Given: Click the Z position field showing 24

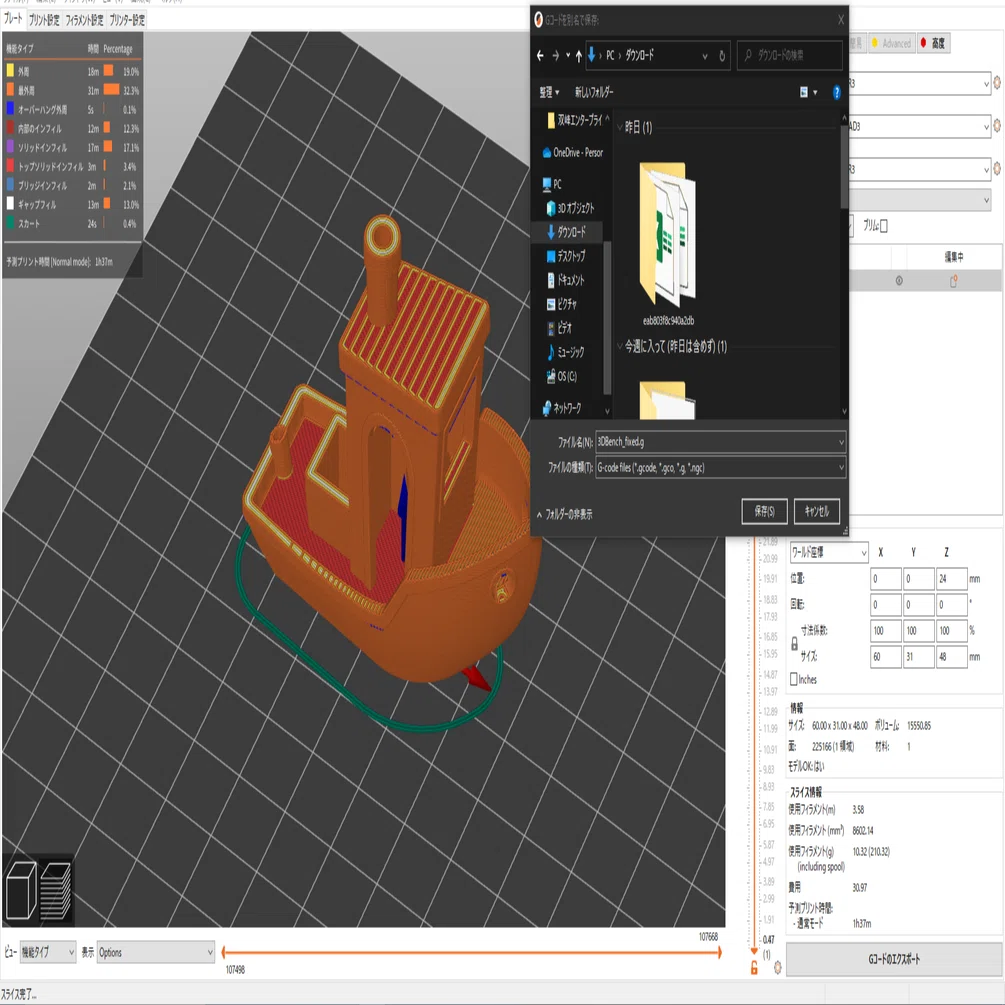Looking at the screenshot, I should click(x=951, y=579).
